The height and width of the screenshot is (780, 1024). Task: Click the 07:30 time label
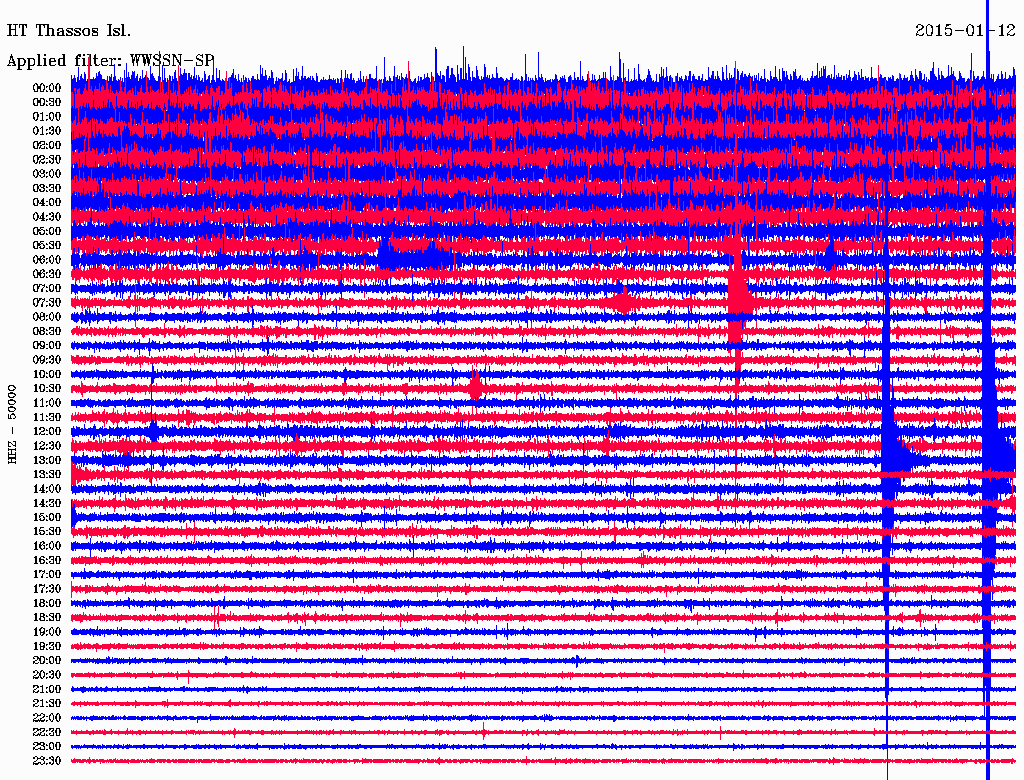tap(47, 303)
